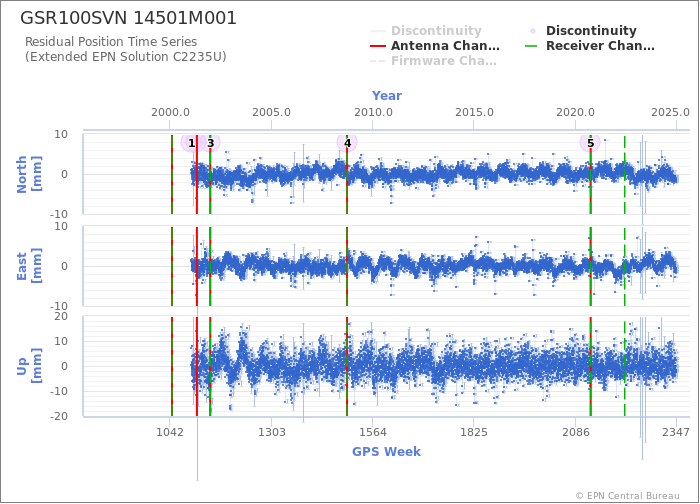Click the dashed green receiver line in Up plot
This screenshot has height=504, width=700.
(625, 367)
